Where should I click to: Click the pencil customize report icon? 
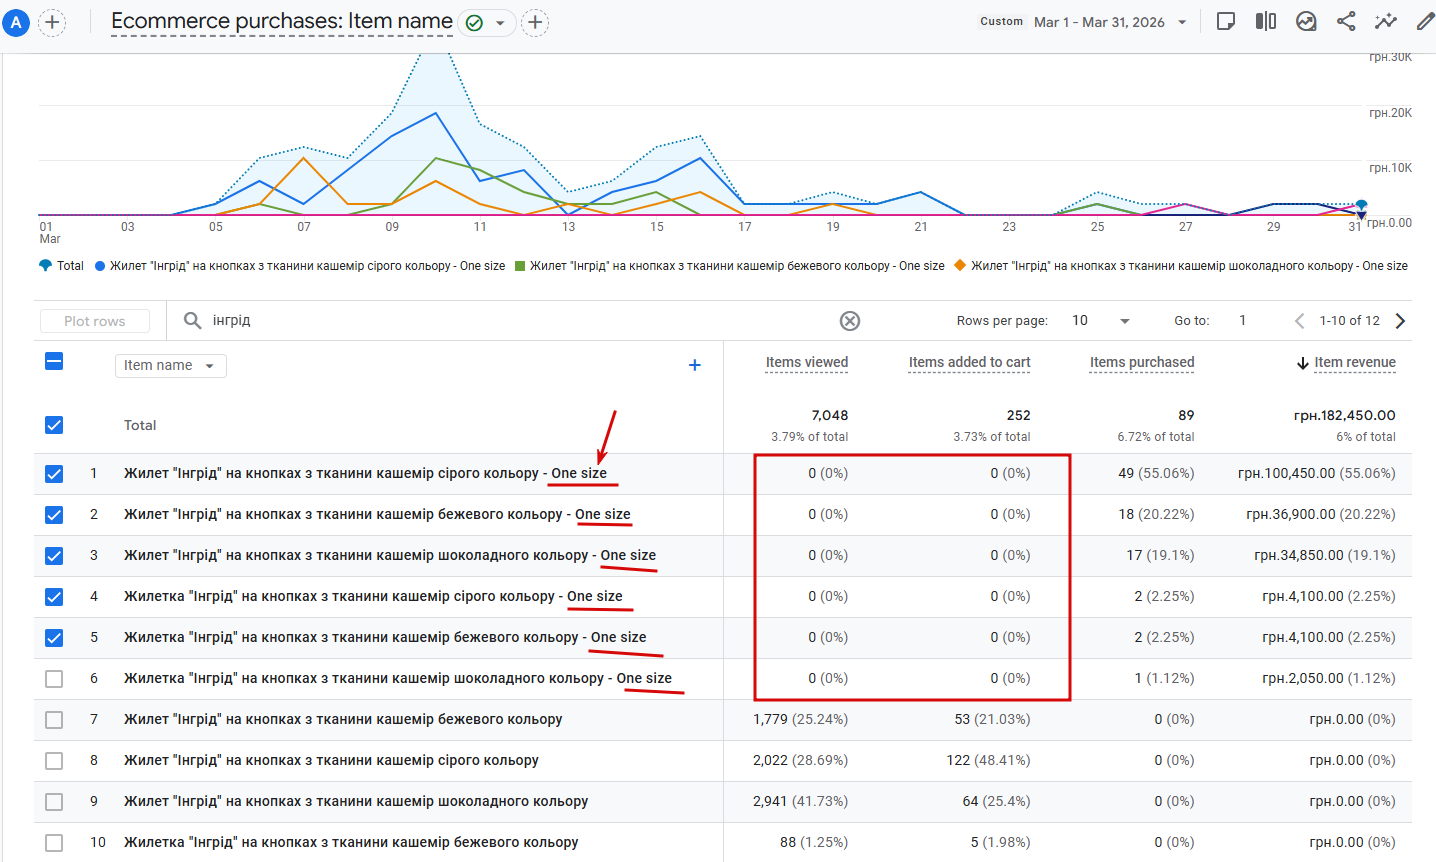point(1425,21)
